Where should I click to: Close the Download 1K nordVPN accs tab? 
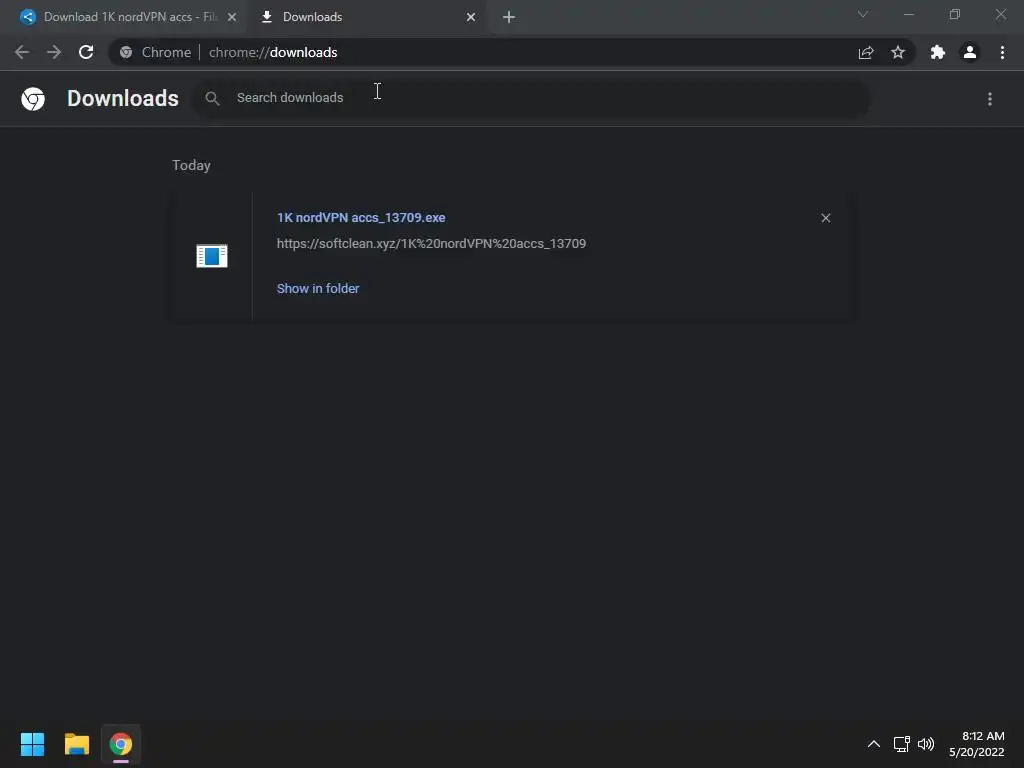(x=232, y=17)
